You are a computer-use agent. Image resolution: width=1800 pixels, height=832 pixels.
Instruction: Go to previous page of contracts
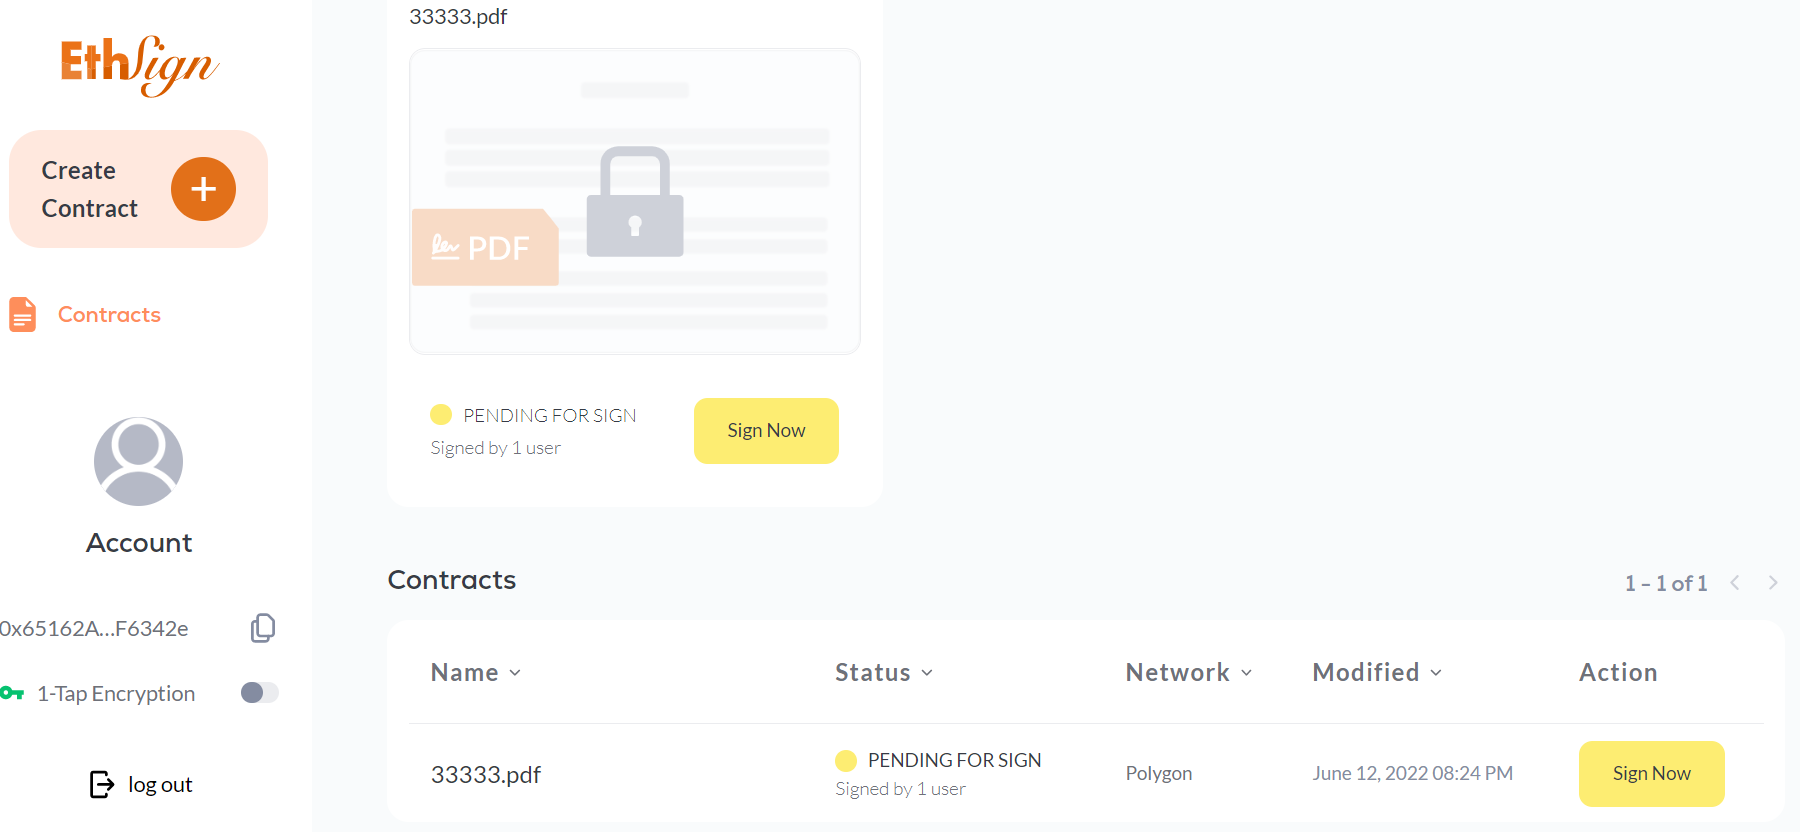tap(1735, 582)
